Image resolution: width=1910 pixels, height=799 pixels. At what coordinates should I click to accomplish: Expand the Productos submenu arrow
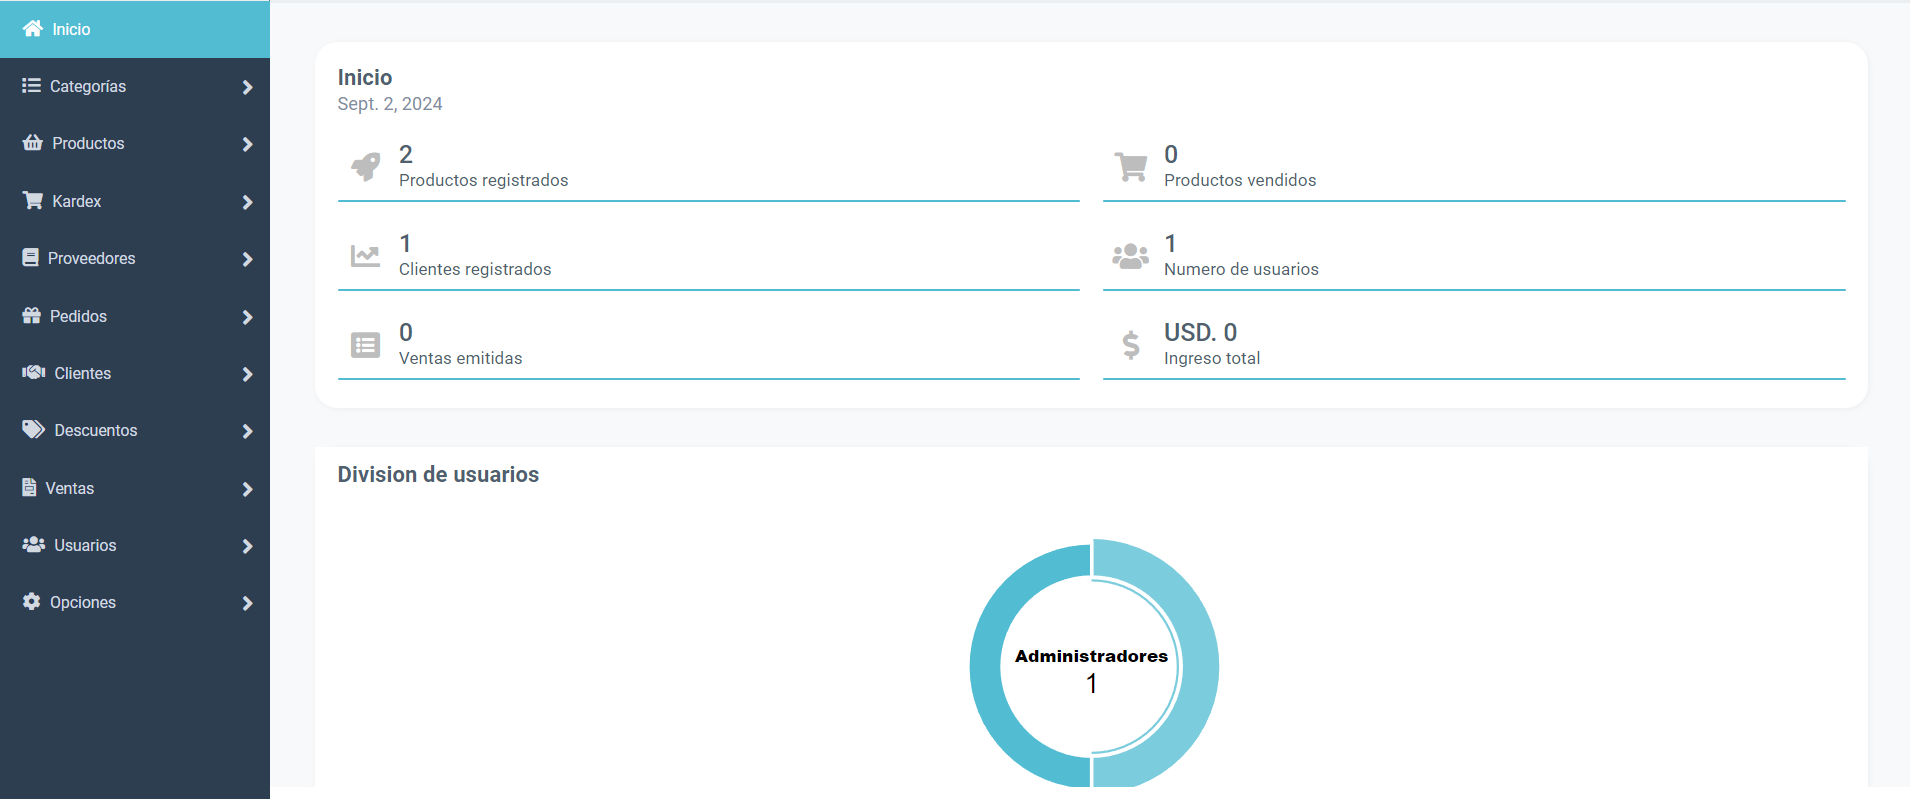tap(247, 144)
